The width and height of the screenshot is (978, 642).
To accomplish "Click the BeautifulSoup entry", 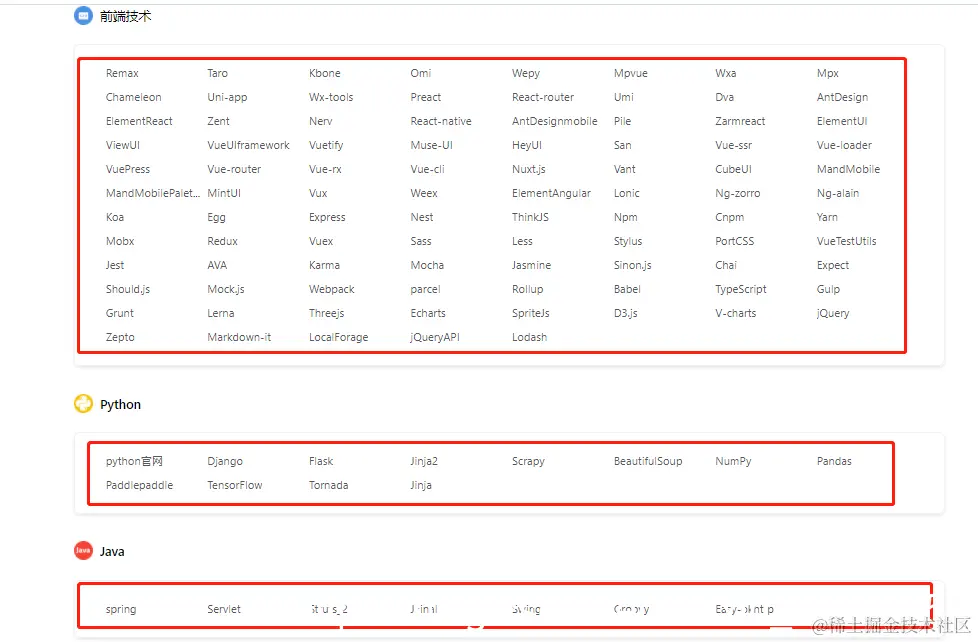I will point(648,461).
